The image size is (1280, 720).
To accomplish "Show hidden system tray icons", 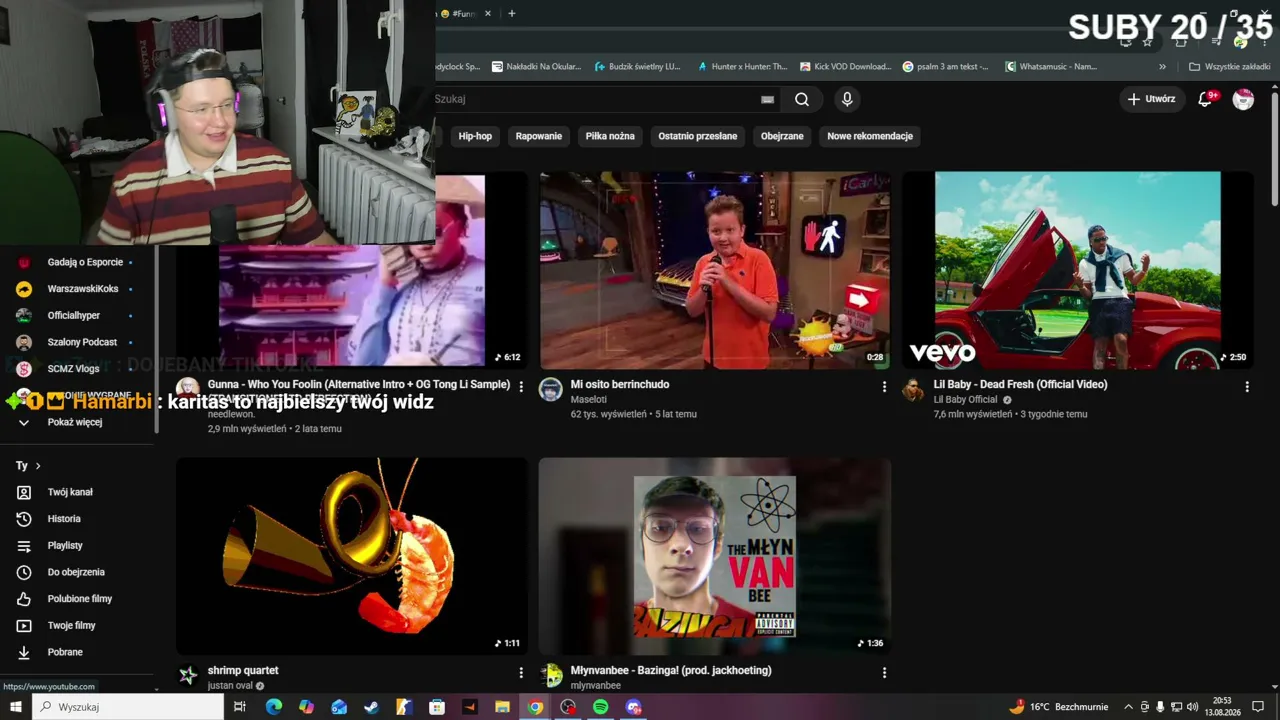I will (x=1129, y=707).
